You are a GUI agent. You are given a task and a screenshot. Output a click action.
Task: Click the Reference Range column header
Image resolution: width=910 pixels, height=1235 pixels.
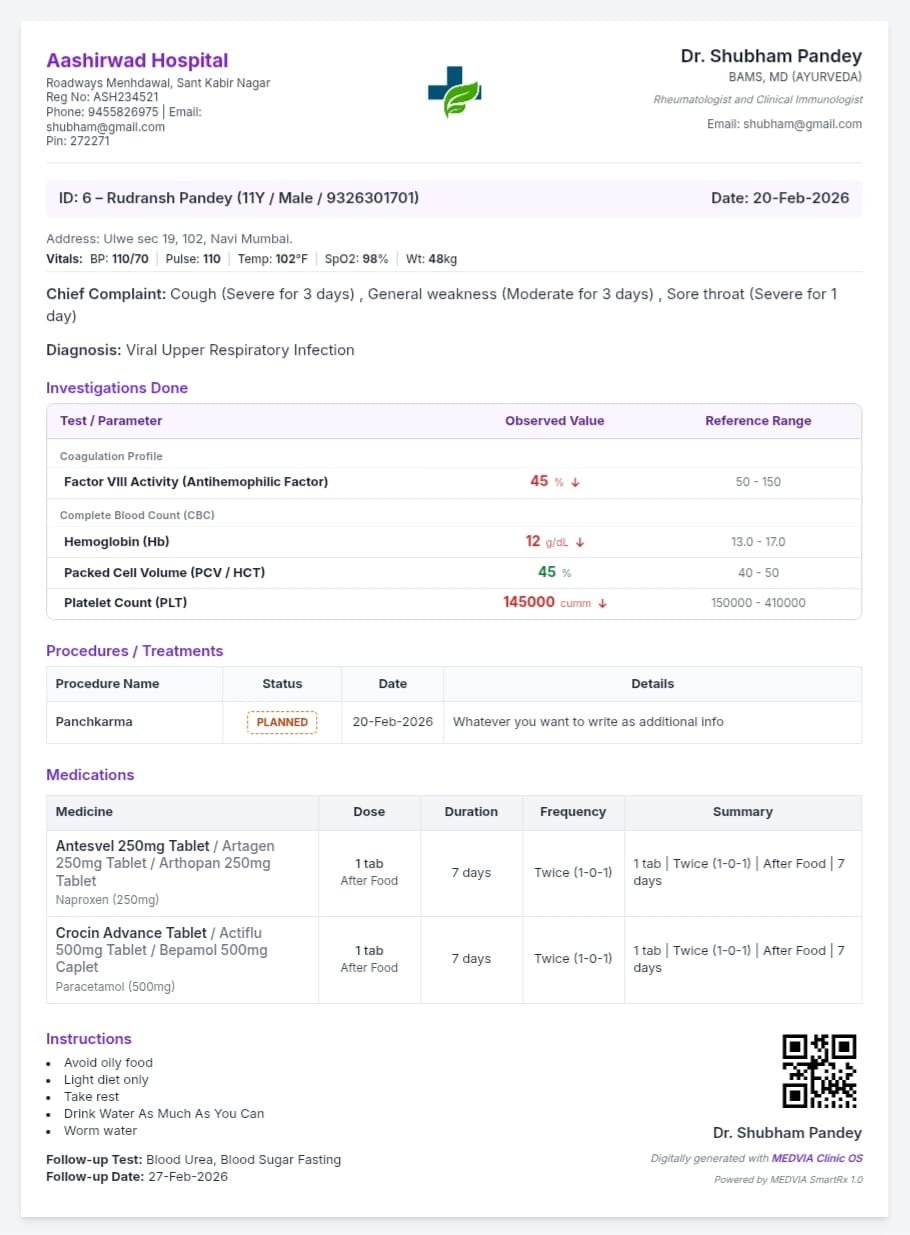click(758, 421)
